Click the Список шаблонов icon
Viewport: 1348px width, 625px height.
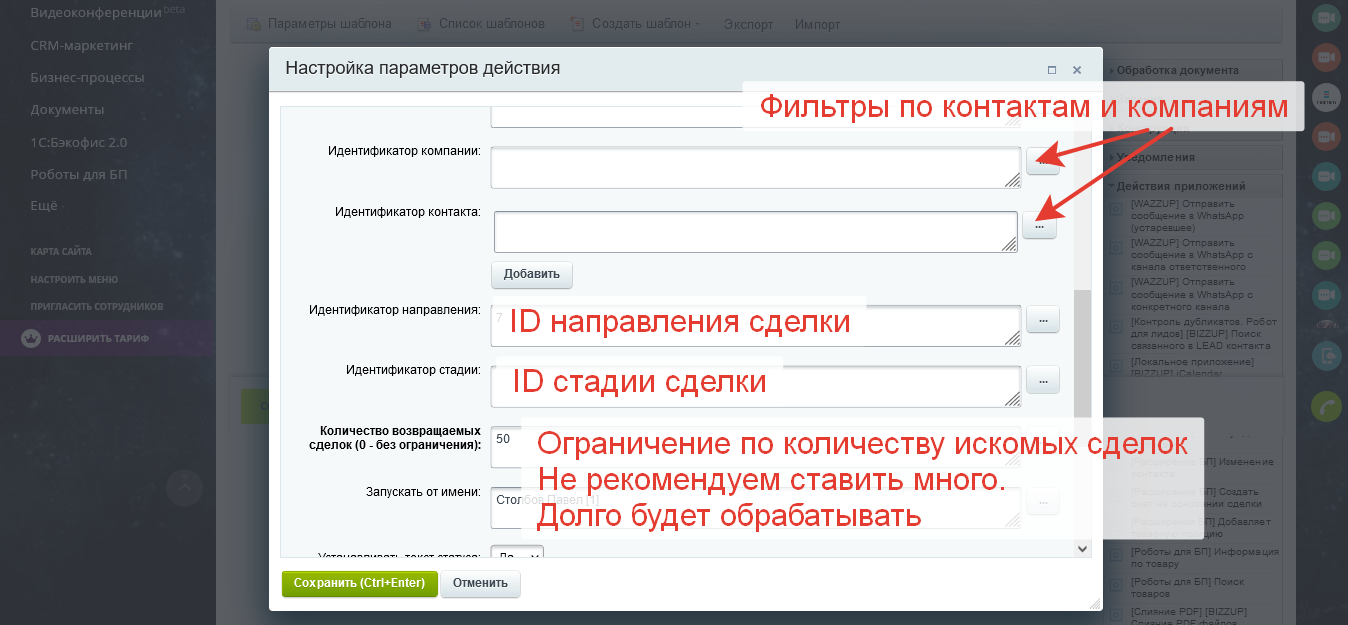tap(423, 24)
